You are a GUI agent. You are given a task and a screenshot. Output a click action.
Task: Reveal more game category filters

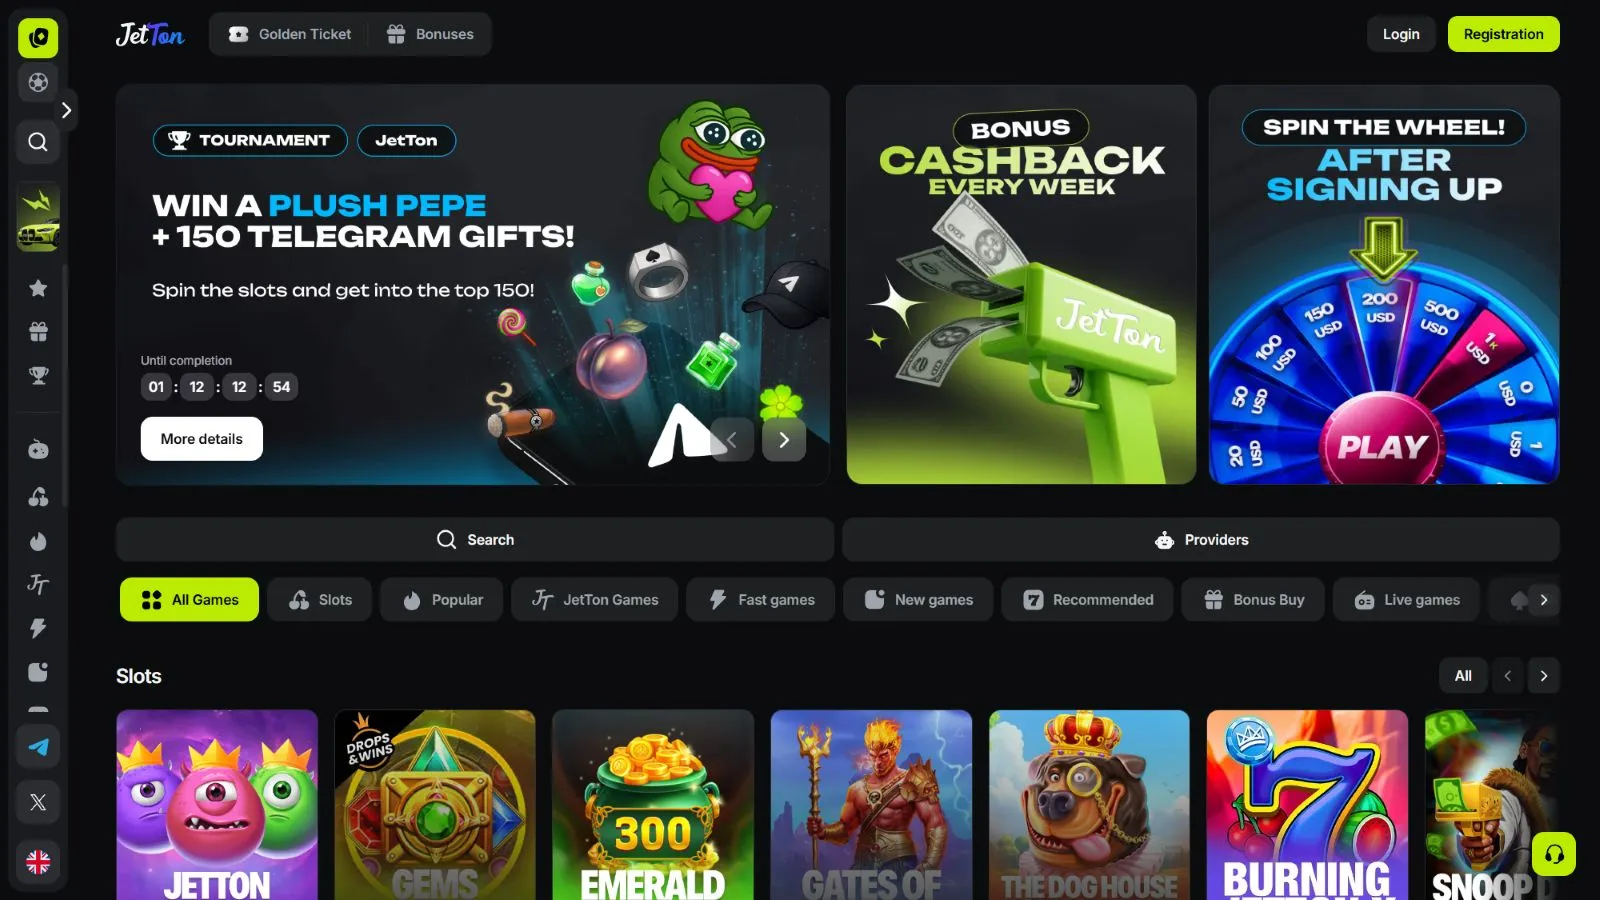1544,600
